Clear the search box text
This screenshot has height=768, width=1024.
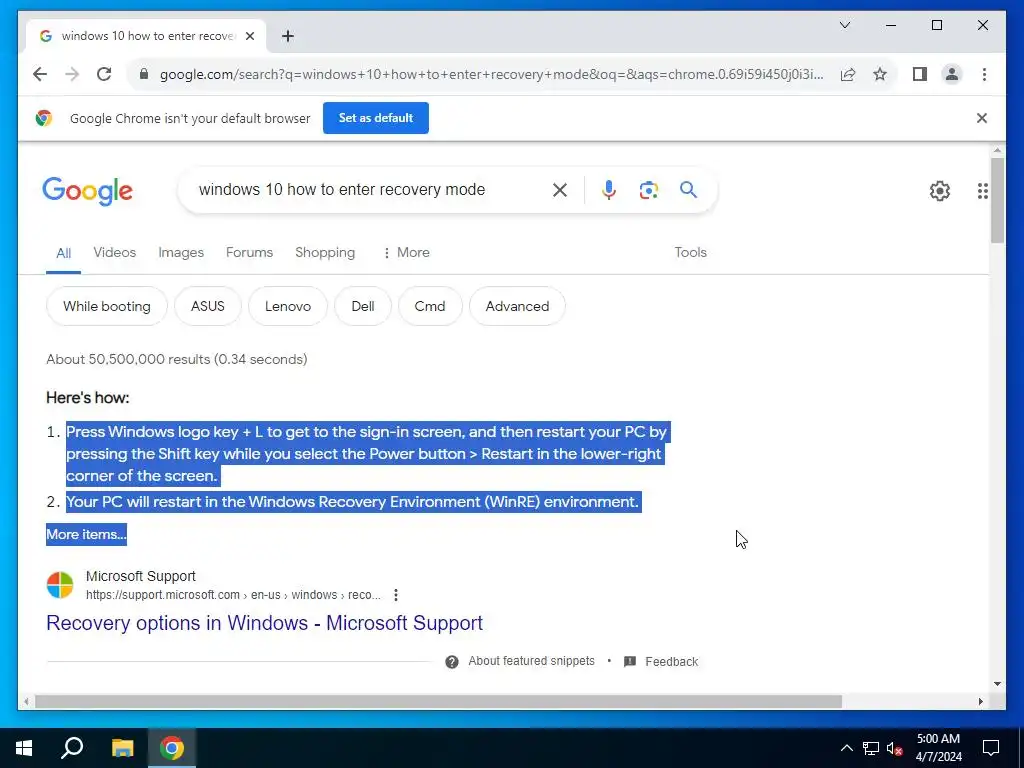click(560, 190)
